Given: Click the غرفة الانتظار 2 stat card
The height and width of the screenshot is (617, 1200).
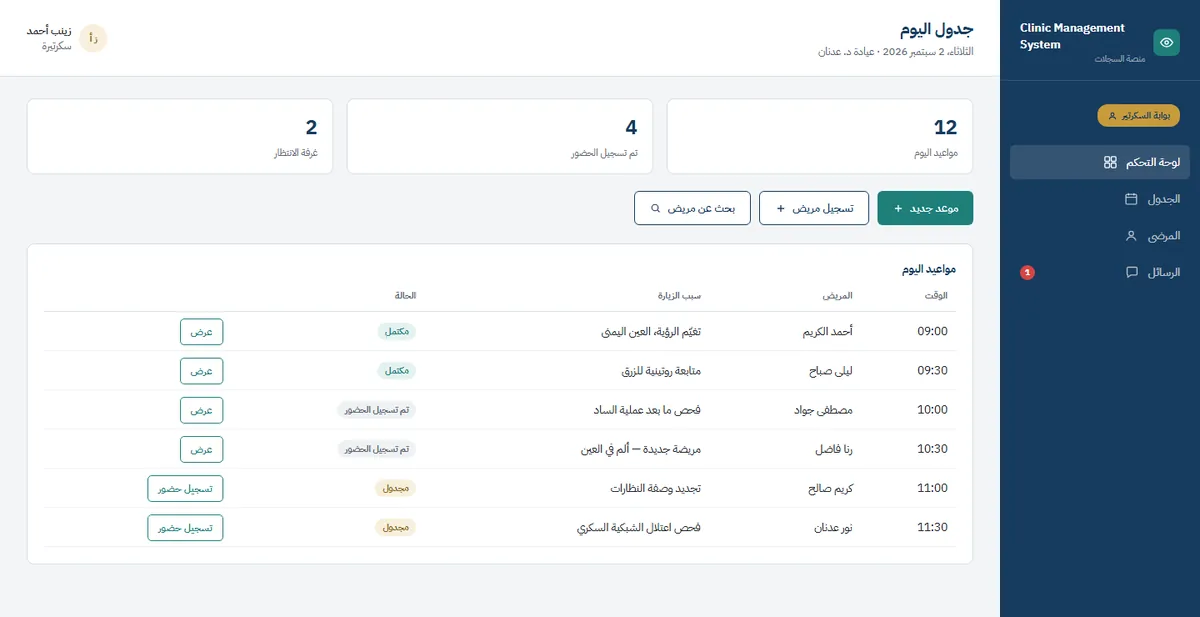Looking at the screenshot, I should coord(180,136).
